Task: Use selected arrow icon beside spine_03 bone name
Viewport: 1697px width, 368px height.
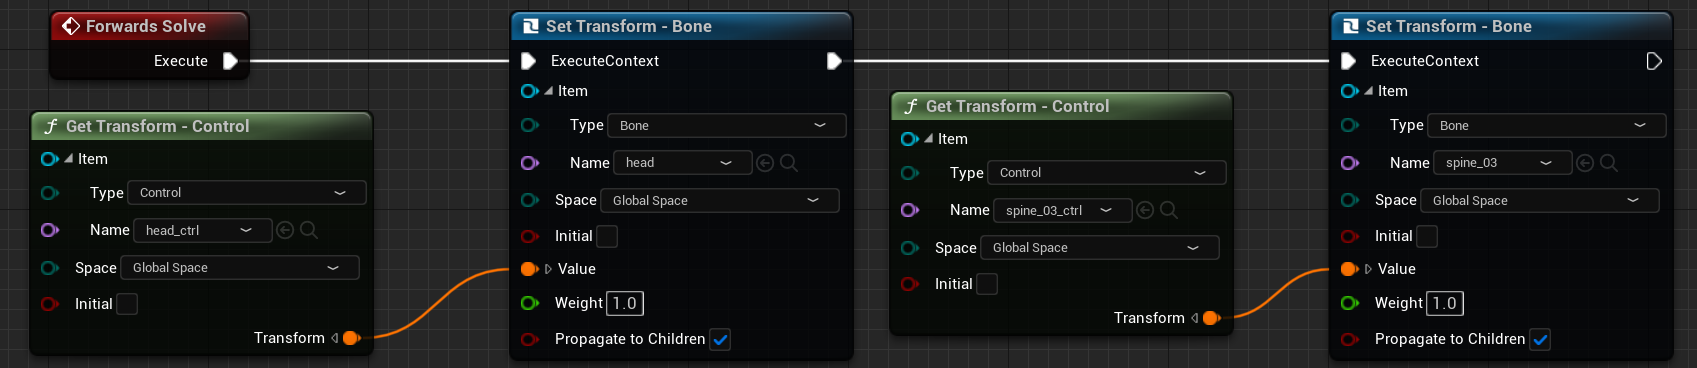Action: [1585, 162]
